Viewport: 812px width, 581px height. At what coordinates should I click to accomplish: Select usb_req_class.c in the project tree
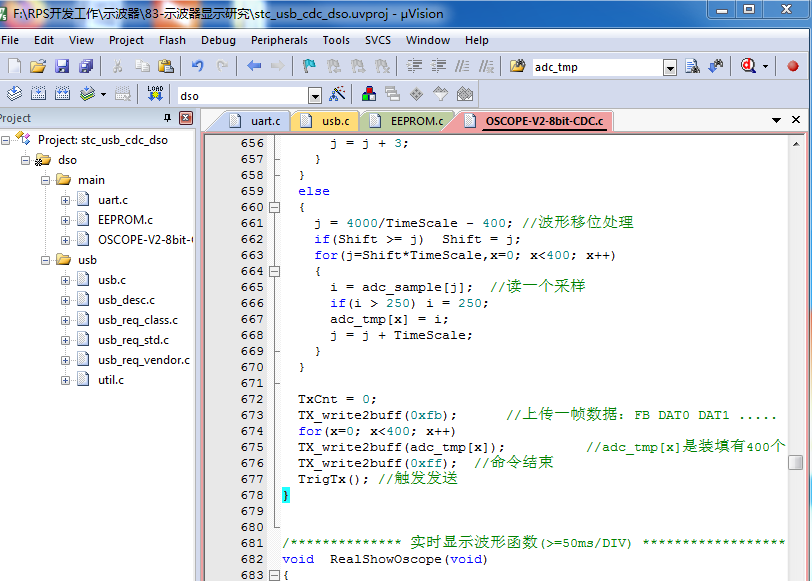[138, 320]
